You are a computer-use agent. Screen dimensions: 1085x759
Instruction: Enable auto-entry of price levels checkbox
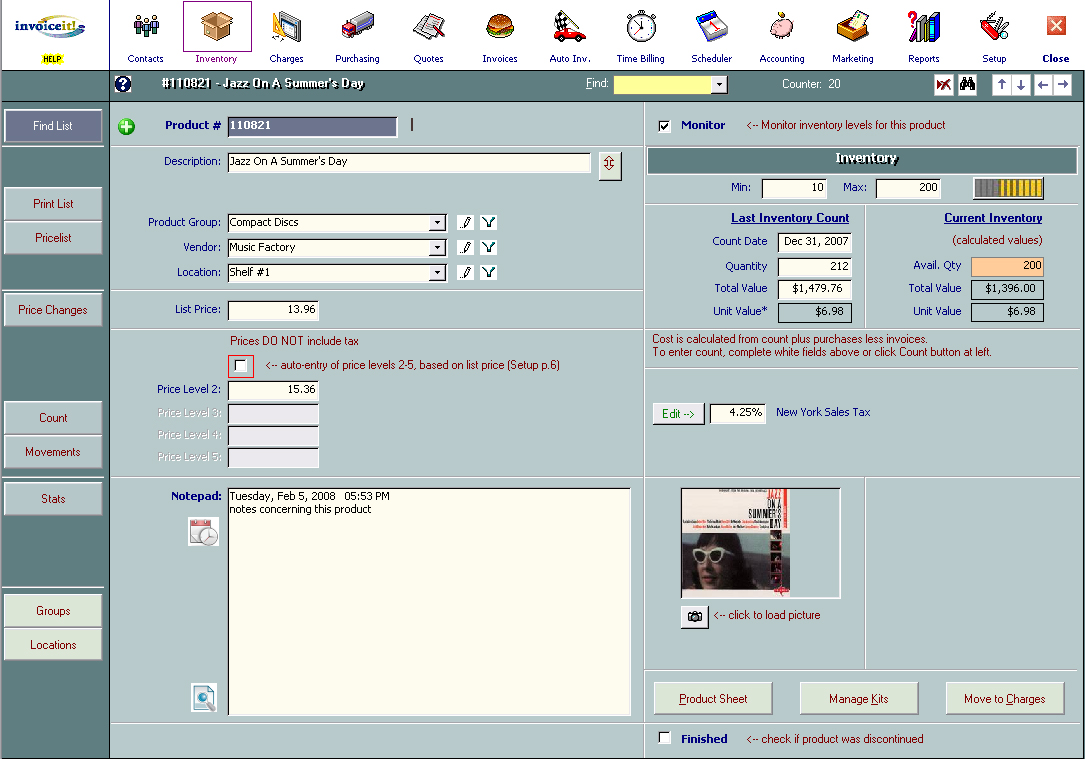[240, 366]
